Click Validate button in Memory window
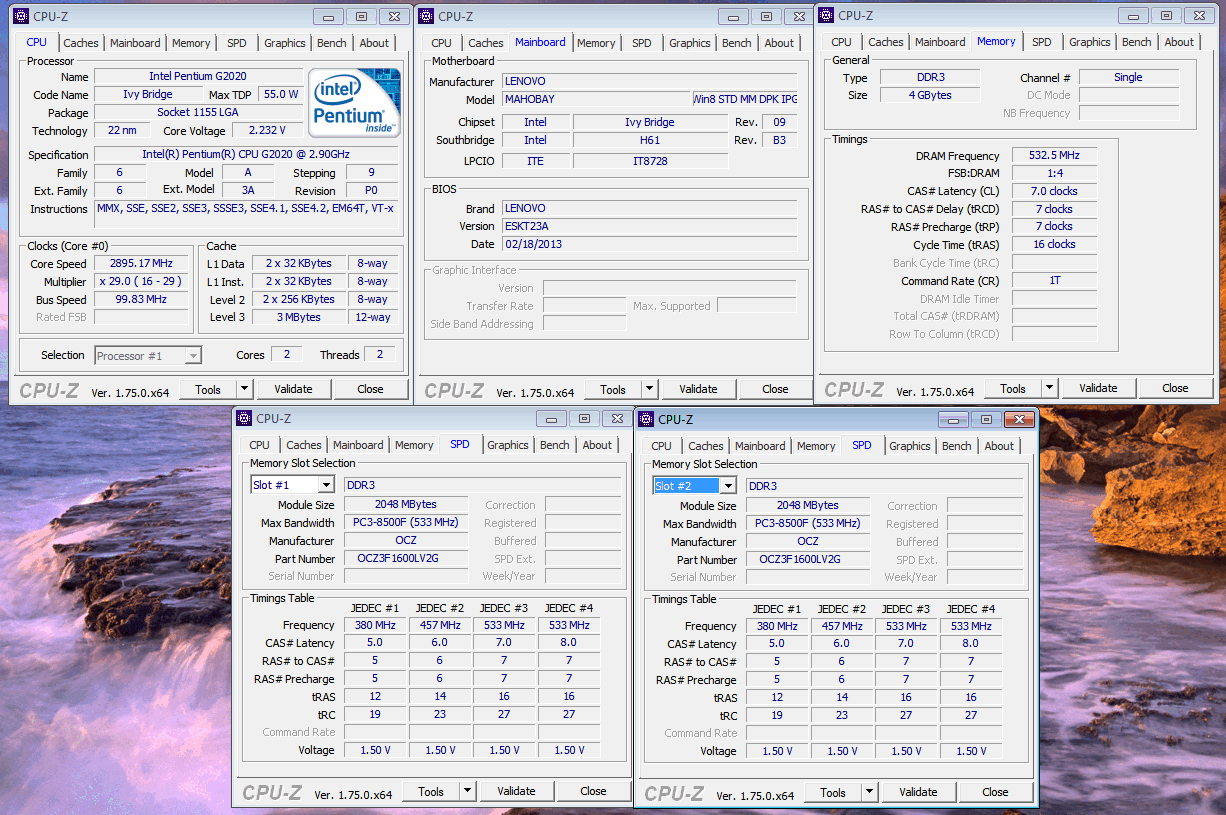Image resolution: width=1226 pixels, height=815 pixels. (x=1098, y=388)
